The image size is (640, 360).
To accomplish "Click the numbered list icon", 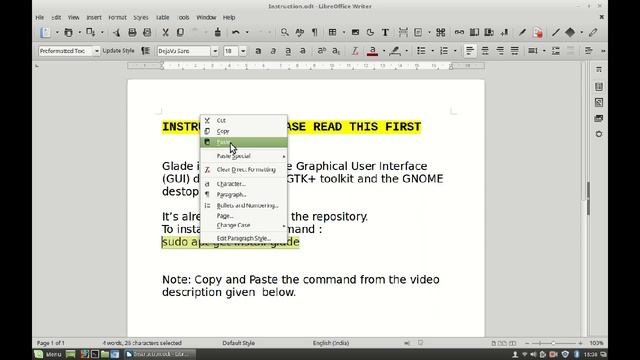I will [x=444, y=51].
